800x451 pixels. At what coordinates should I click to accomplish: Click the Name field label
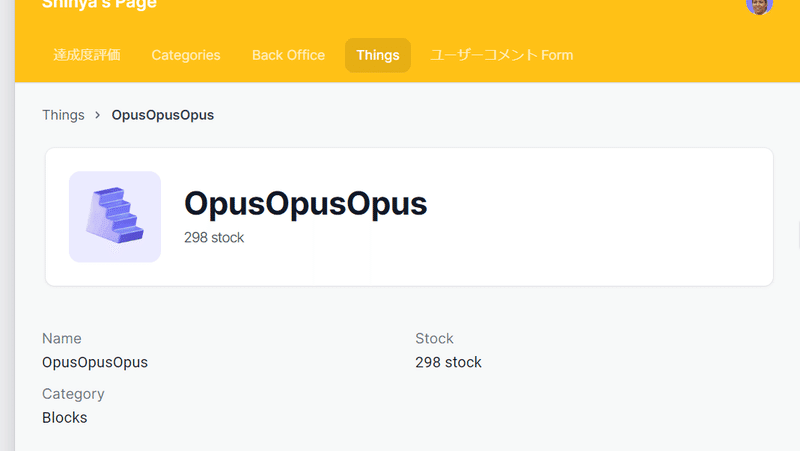(x=62, y=339)
